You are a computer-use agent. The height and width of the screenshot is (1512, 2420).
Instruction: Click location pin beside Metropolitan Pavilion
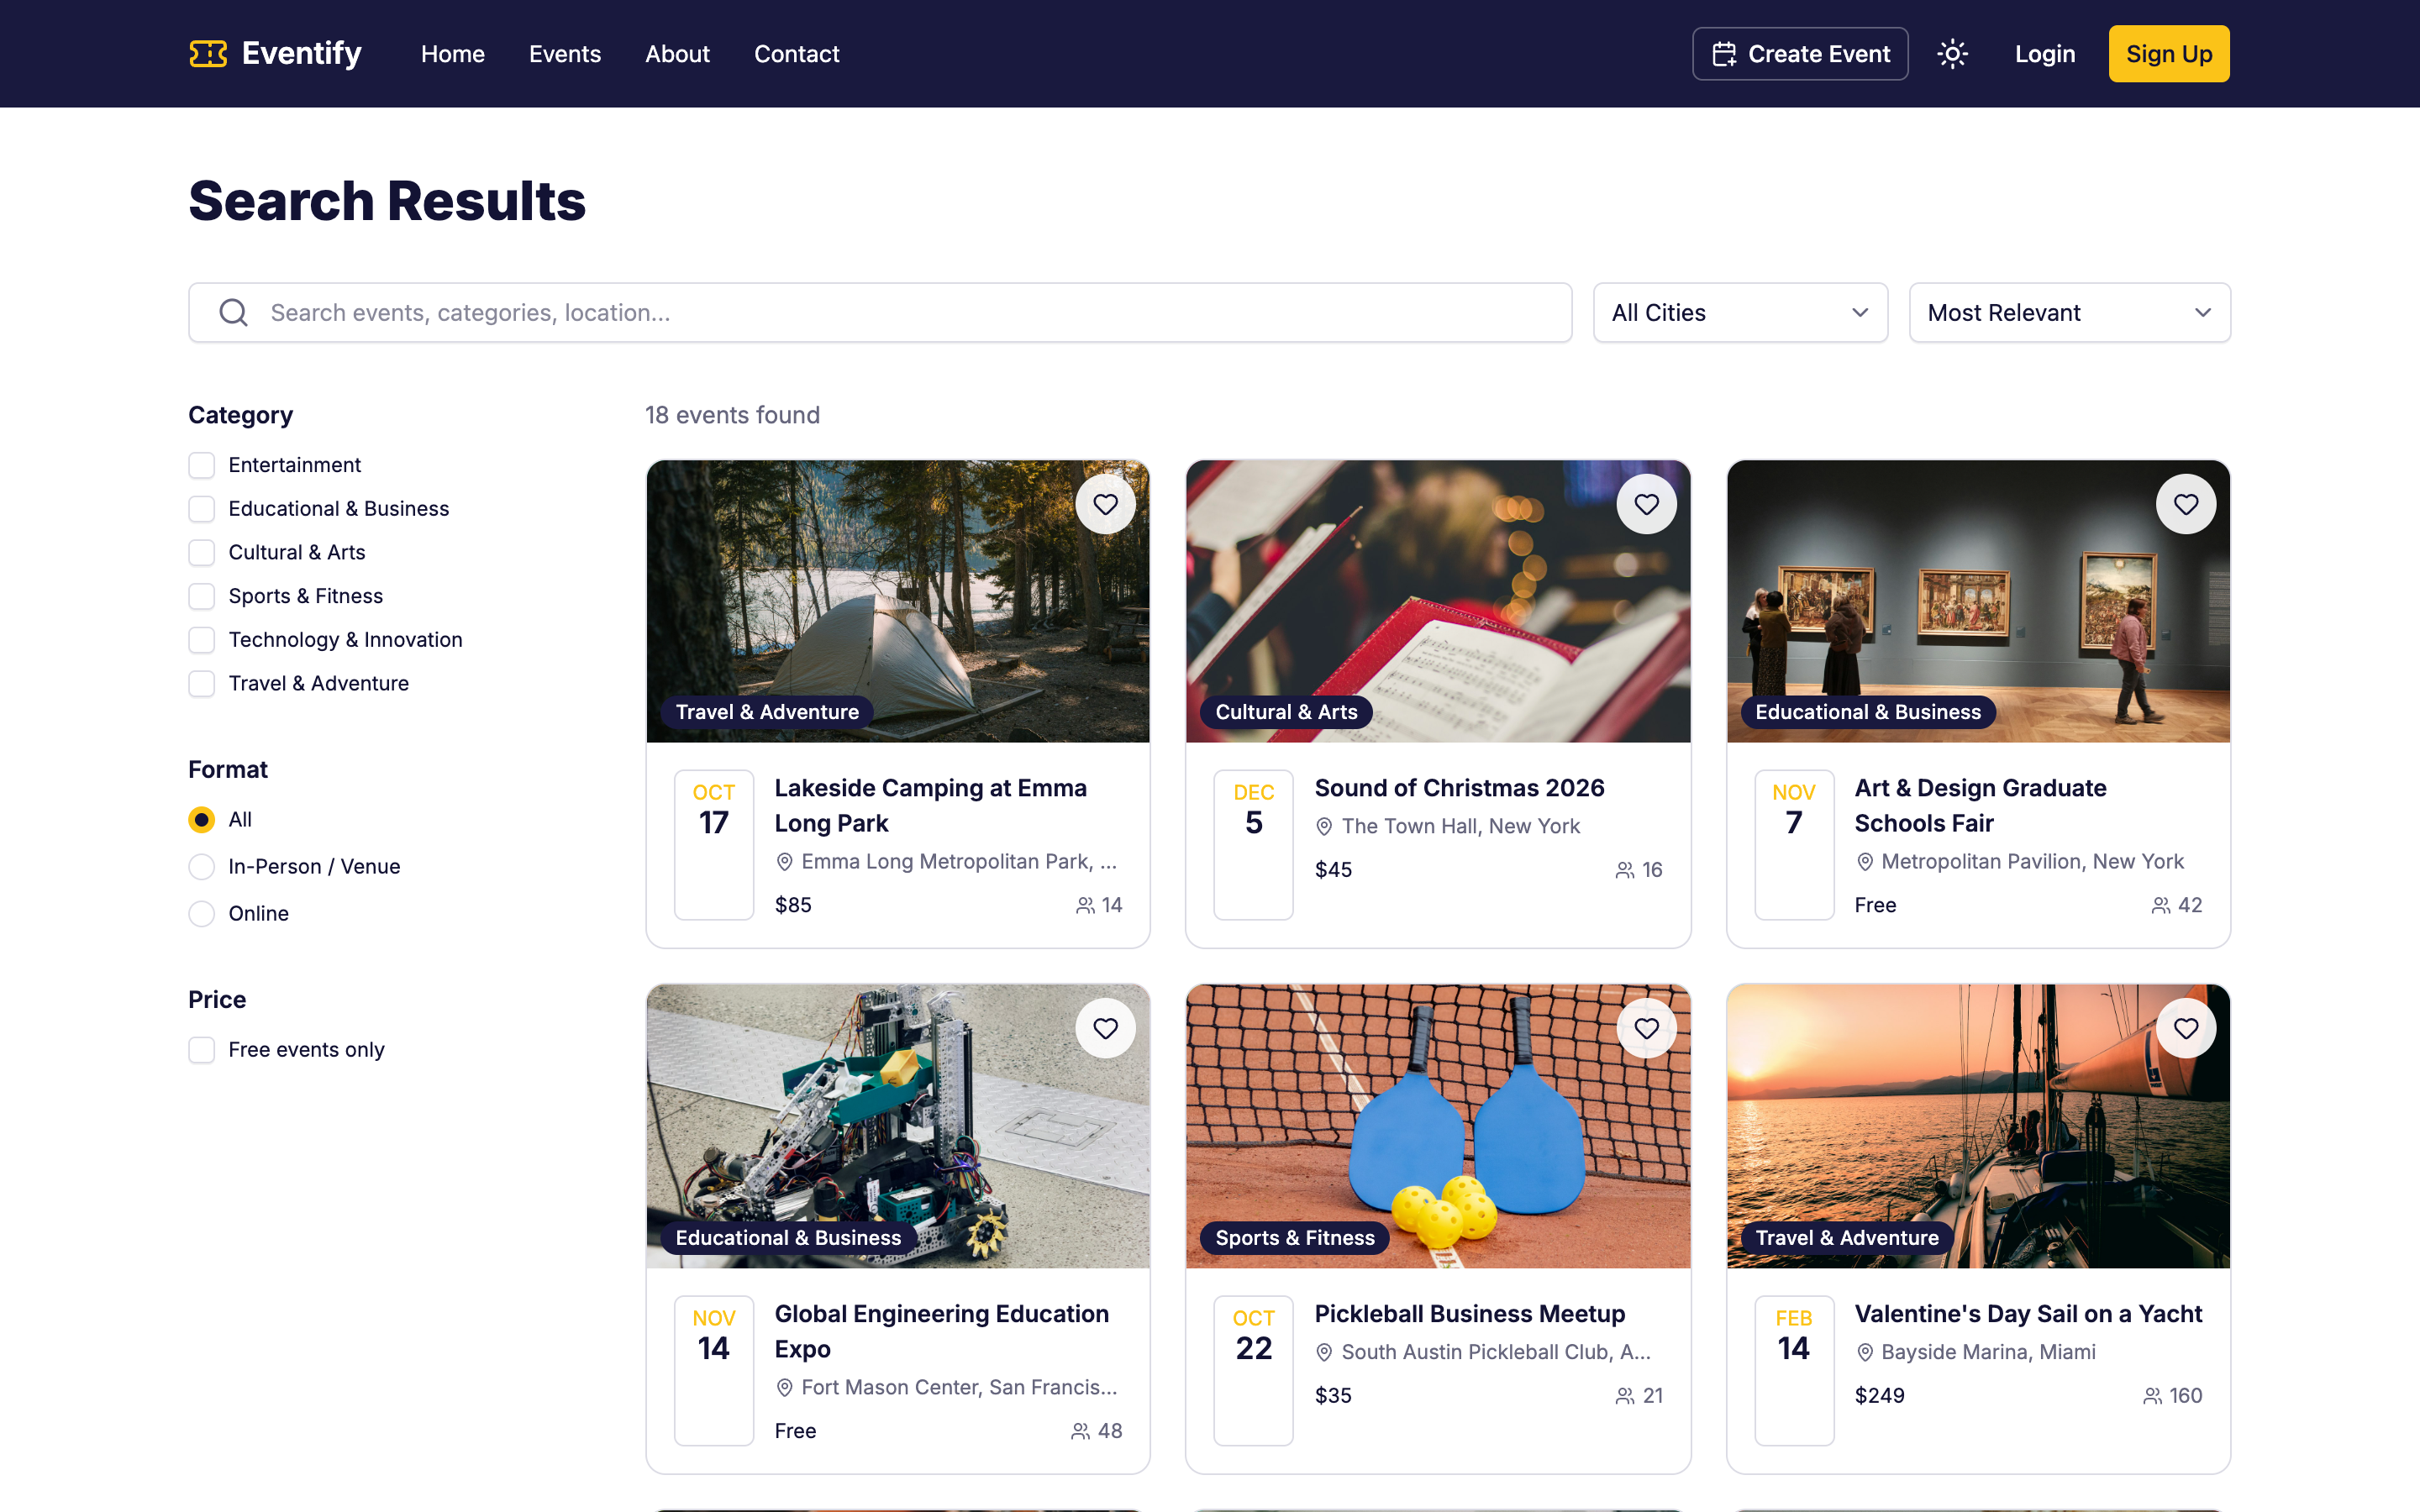coord(1865,861)
